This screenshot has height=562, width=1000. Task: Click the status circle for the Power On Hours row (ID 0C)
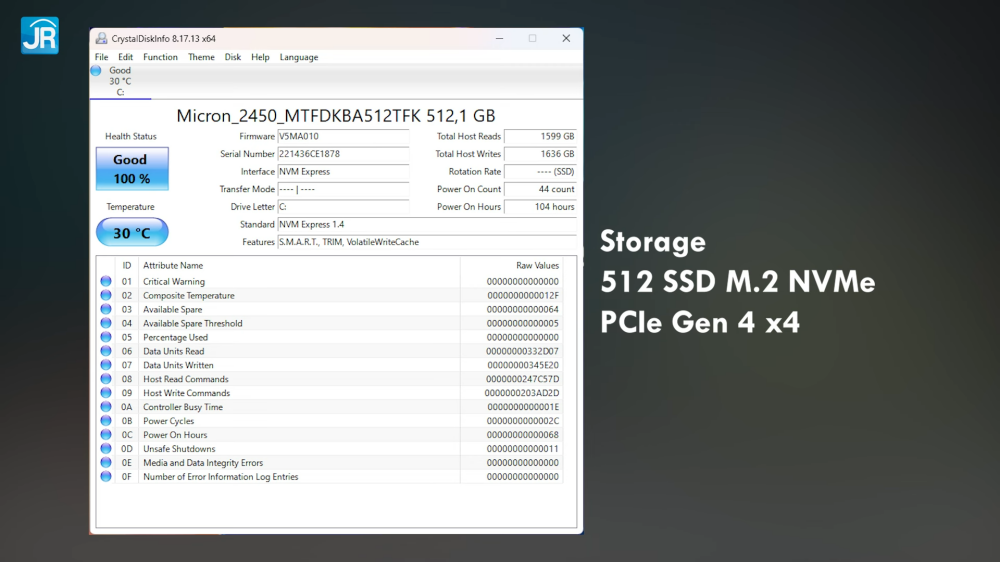point(106,434)
